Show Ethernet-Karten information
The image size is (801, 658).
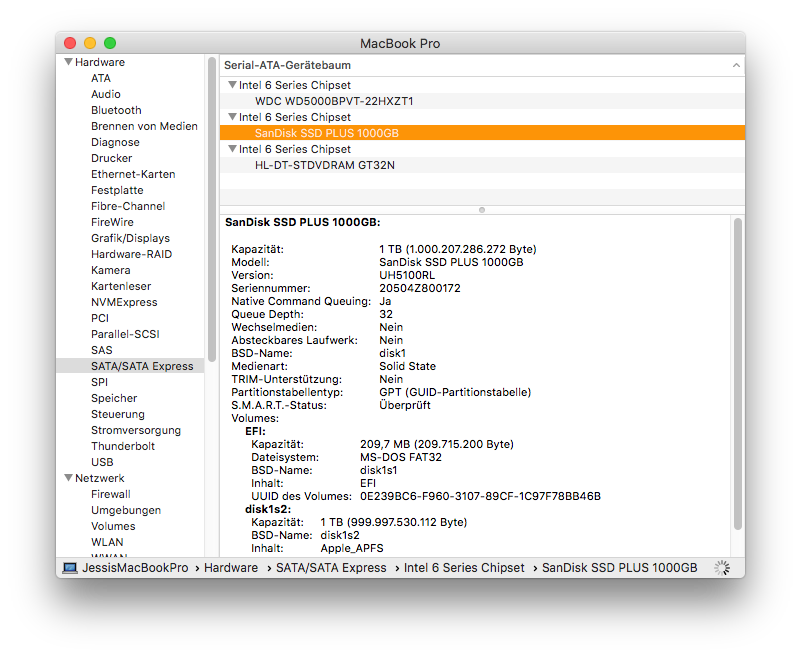133,174
